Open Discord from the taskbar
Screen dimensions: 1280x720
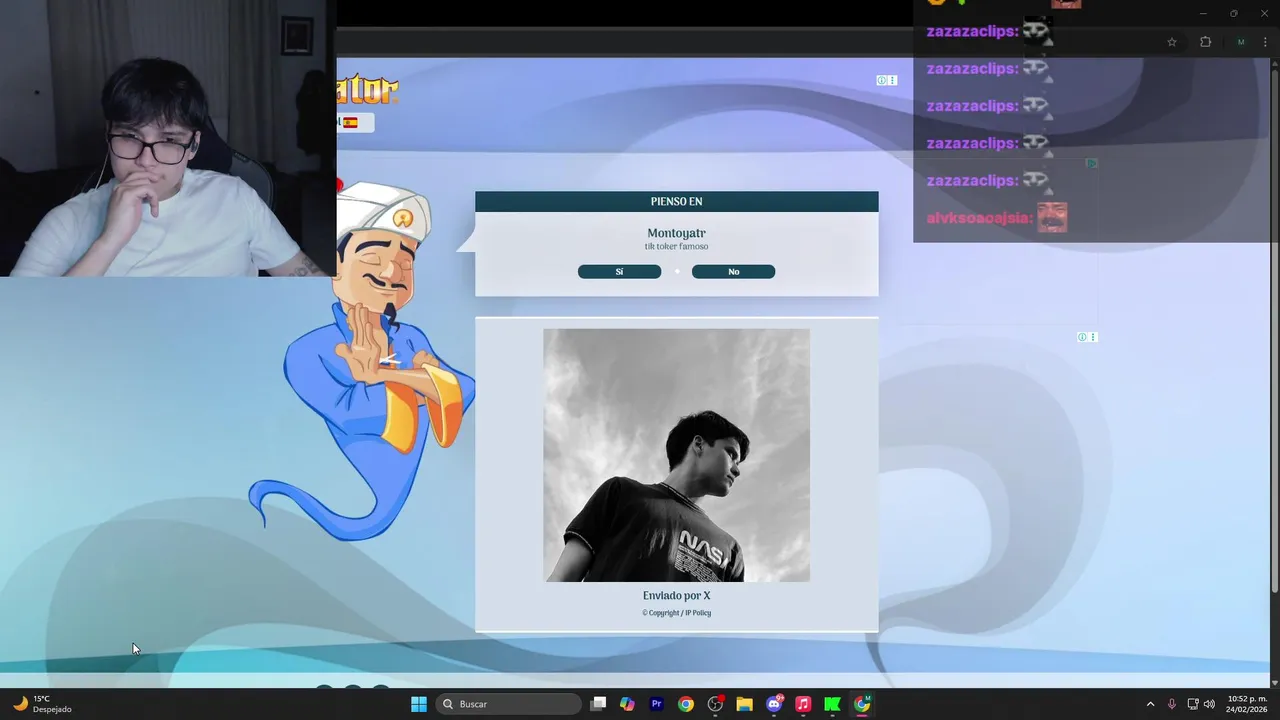[774, 704]
